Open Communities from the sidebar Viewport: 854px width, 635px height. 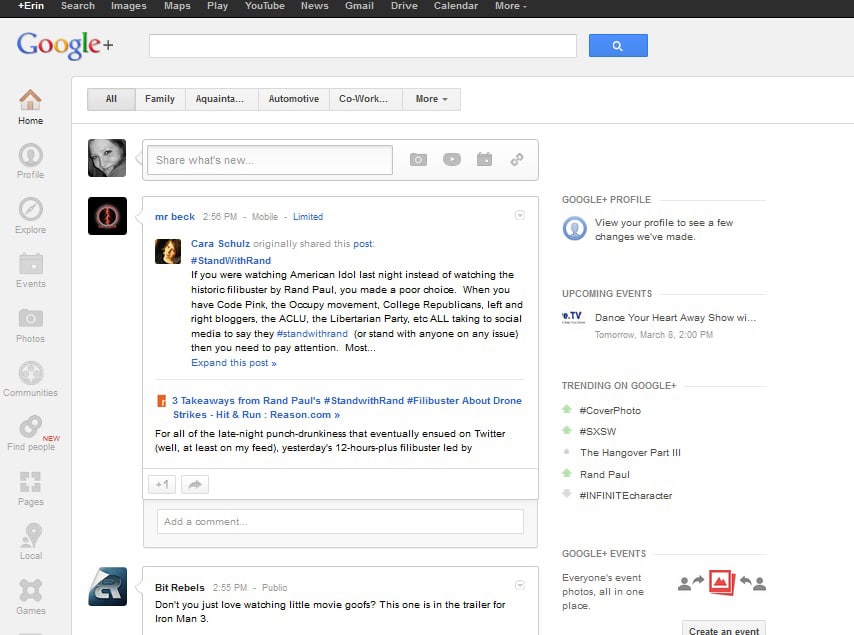(x=30, y=378)
